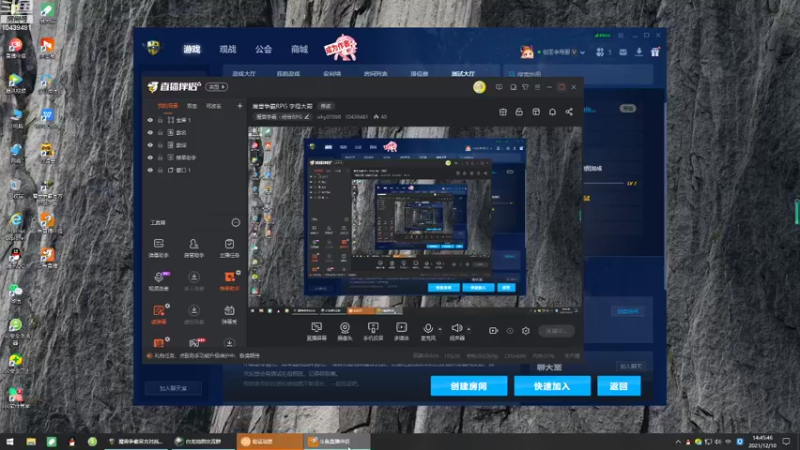This screenshot has width=800, height=450.
Task: Open the 游戏 tab in game platform
Action: tap(192, 49)
